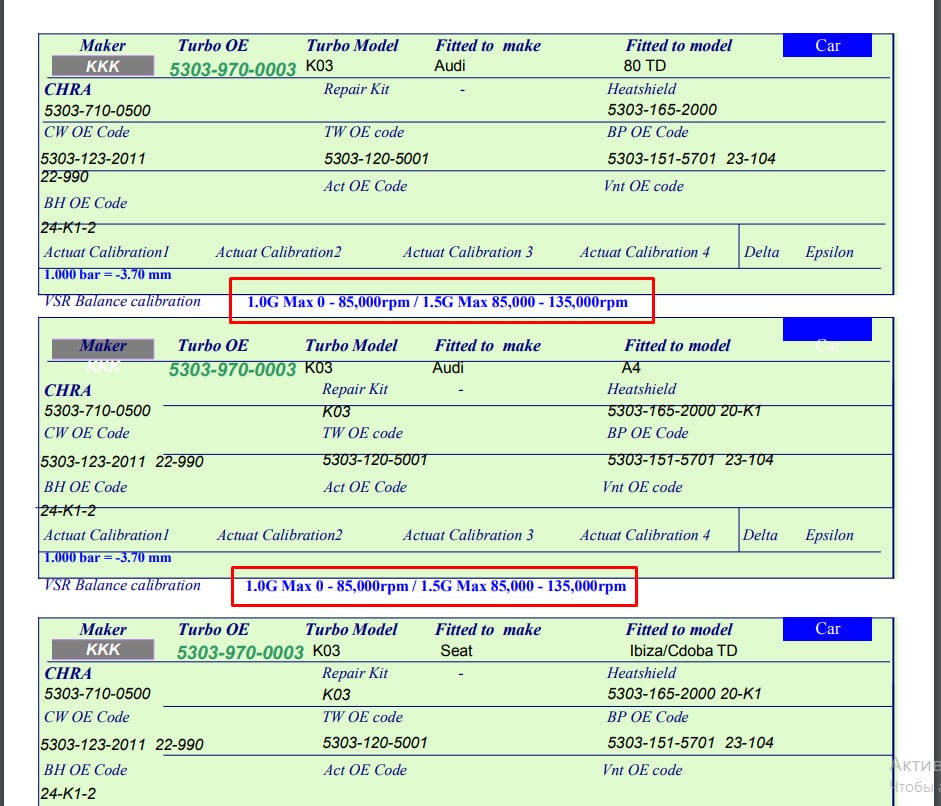Click BP code 5303-151-5701 23-104 in the A4 record
This screenshot has height=806, width=941.
point(690,460)
